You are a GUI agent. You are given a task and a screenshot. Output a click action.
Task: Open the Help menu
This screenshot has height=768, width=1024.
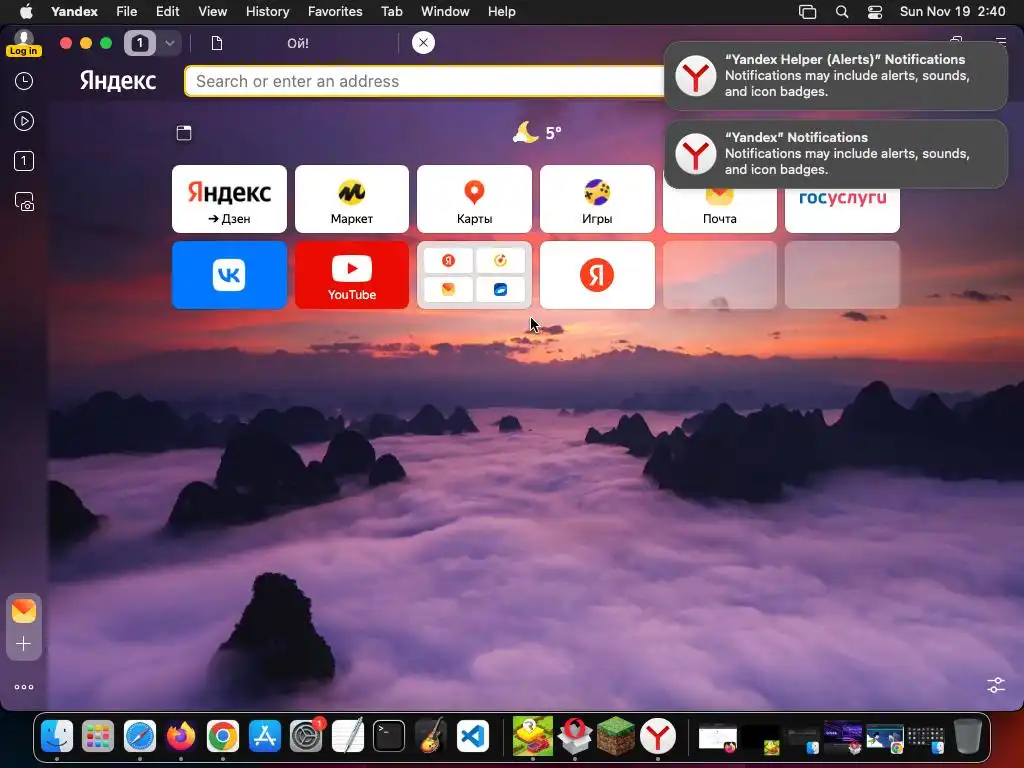tap(502, 12)
